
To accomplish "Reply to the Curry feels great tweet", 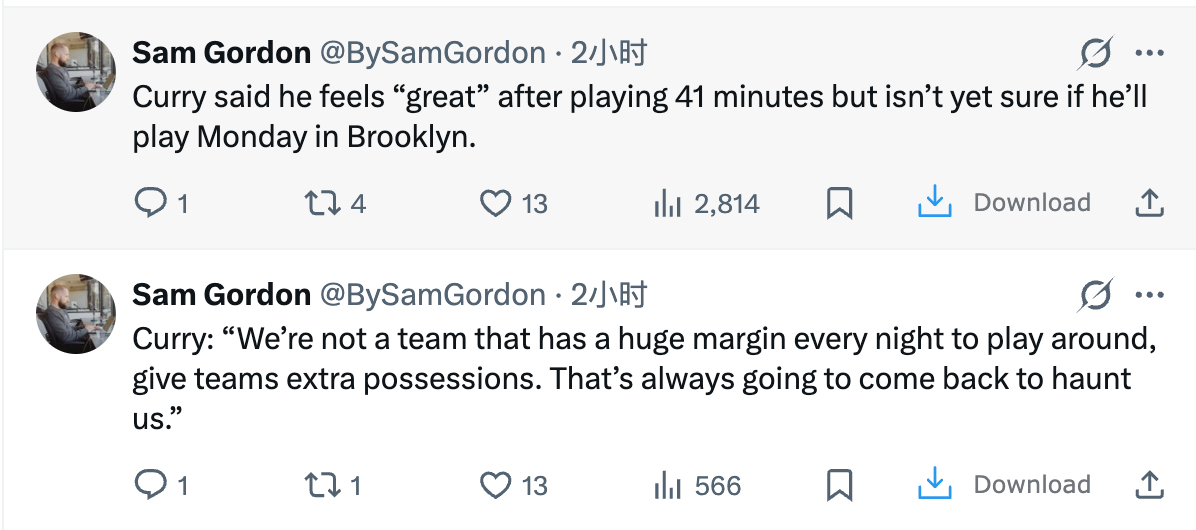I will click(x=150, y=204).
